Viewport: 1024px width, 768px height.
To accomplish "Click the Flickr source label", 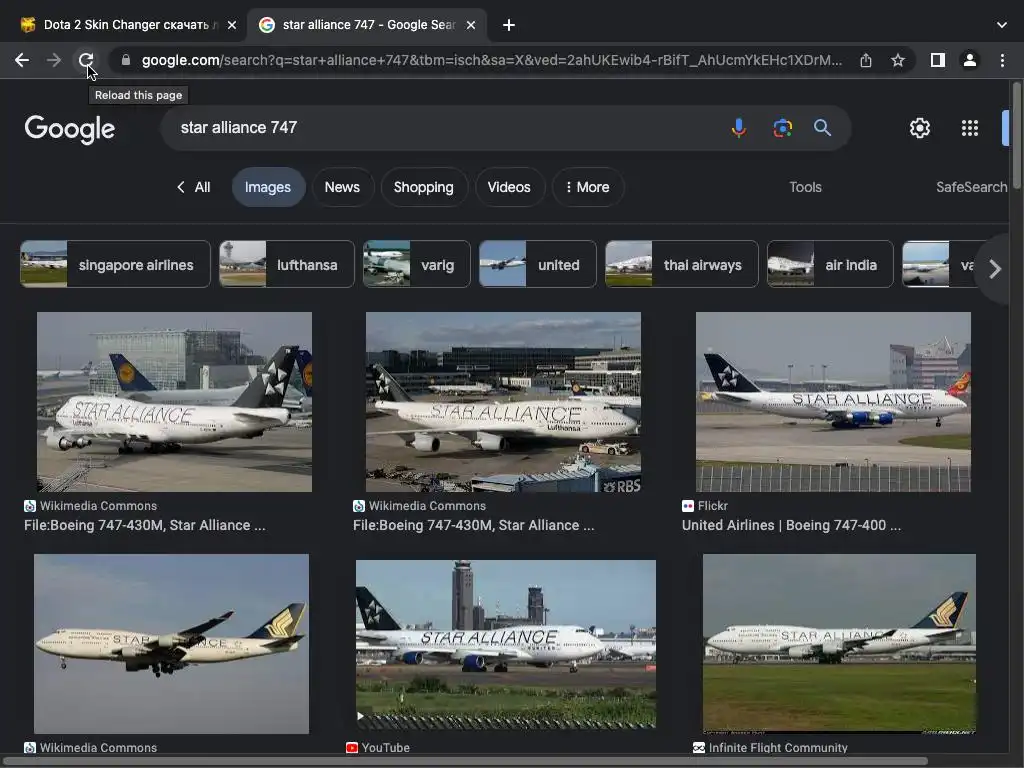I will pos(712,506).
